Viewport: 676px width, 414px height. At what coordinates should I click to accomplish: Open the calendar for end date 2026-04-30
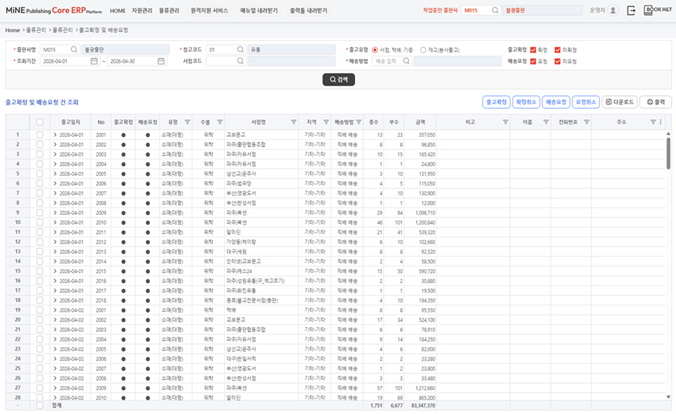click(161, 61)
